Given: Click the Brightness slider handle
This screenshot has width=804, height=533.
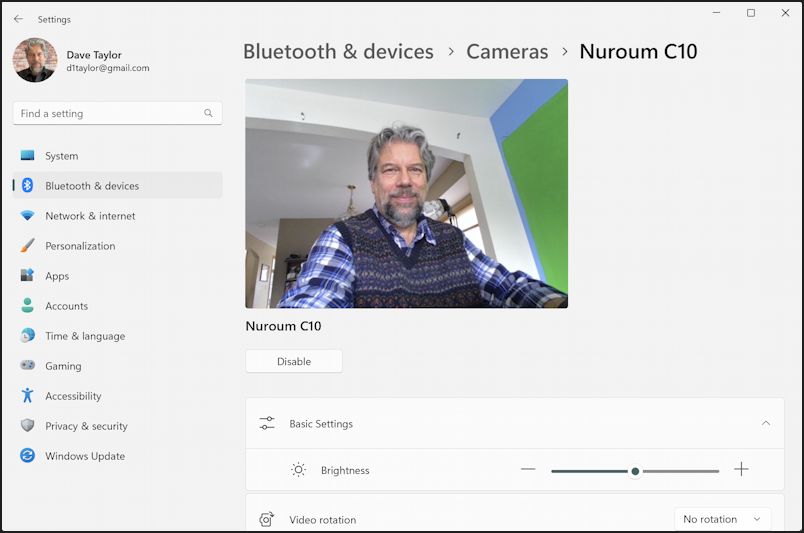Looking at the screenshot, I should 635,471.
